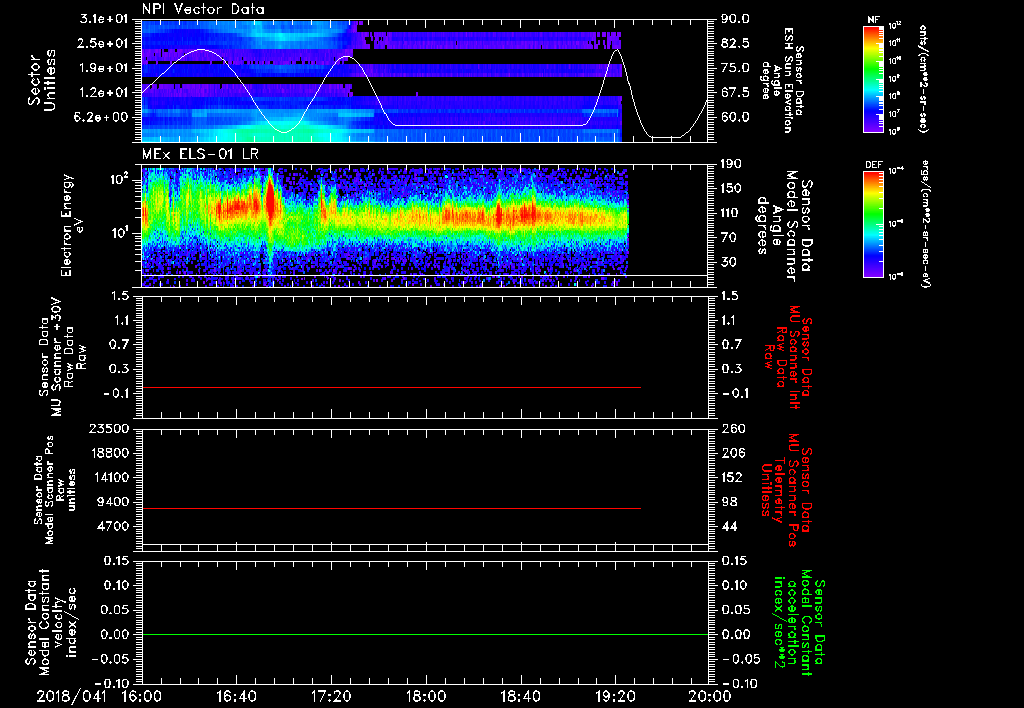1024x708 pixels.
Task: Click the red line in the Scanner Pos panel
Action: pos(391,508)
